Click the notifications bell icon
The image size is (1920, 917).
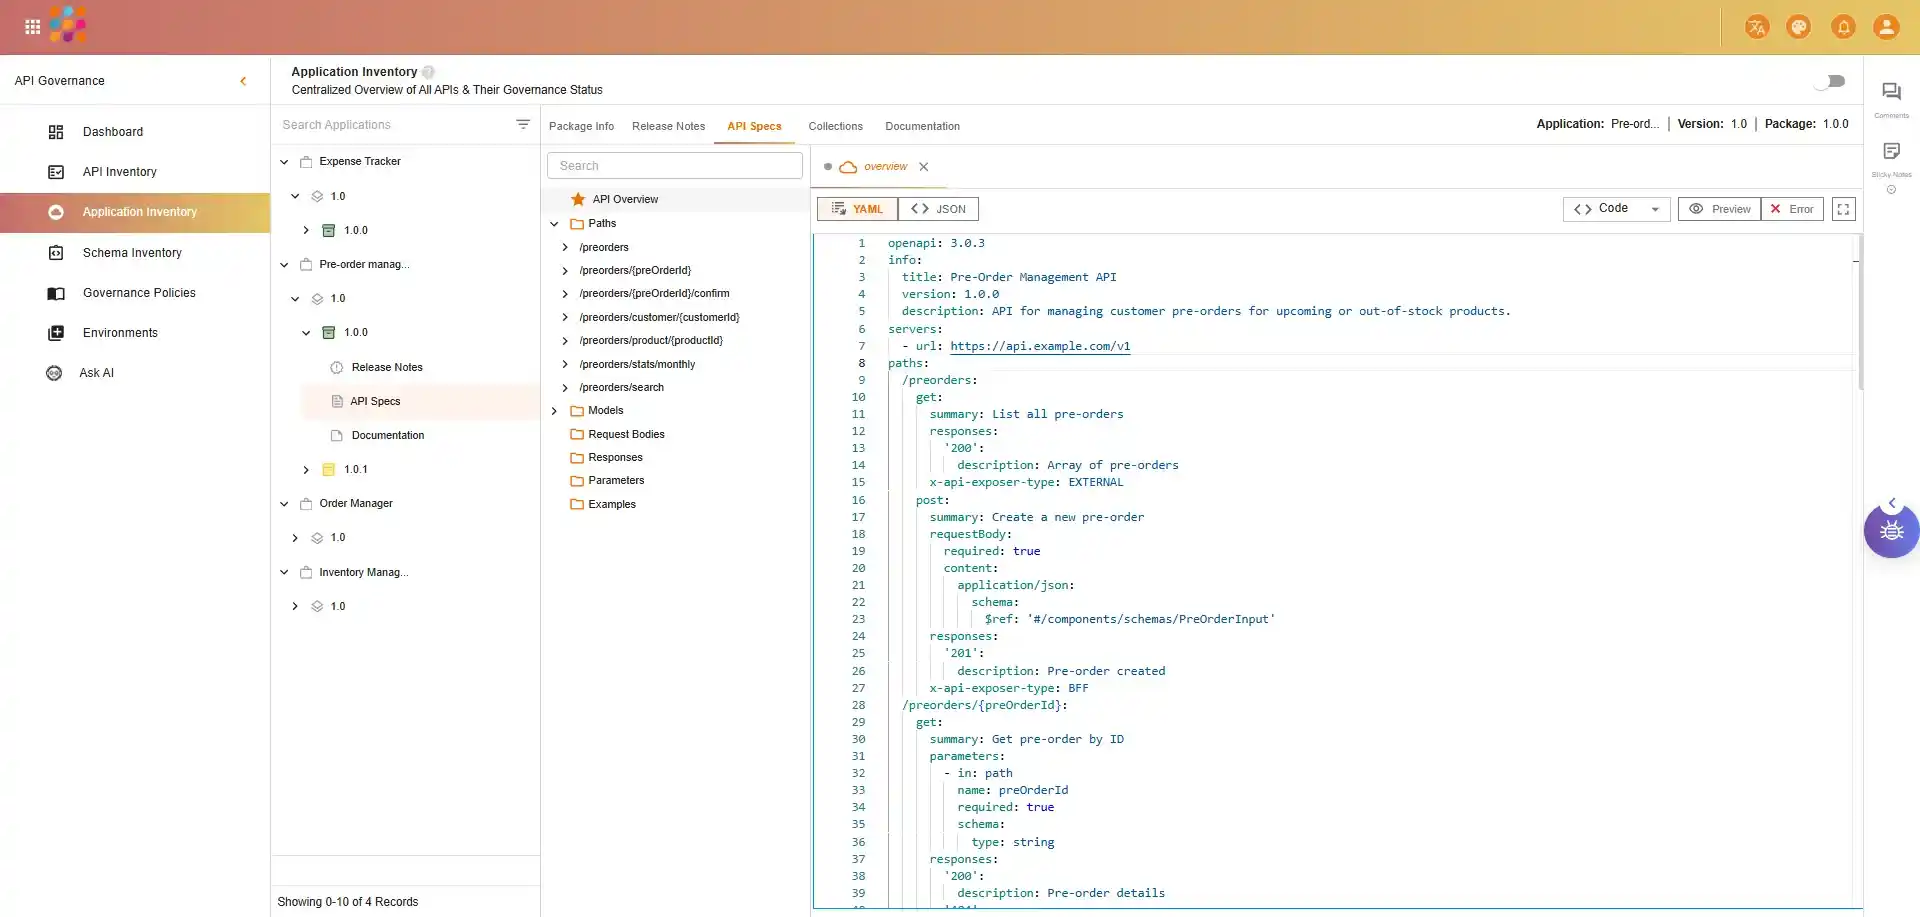pyautogui.click(x=1842, y=27)
